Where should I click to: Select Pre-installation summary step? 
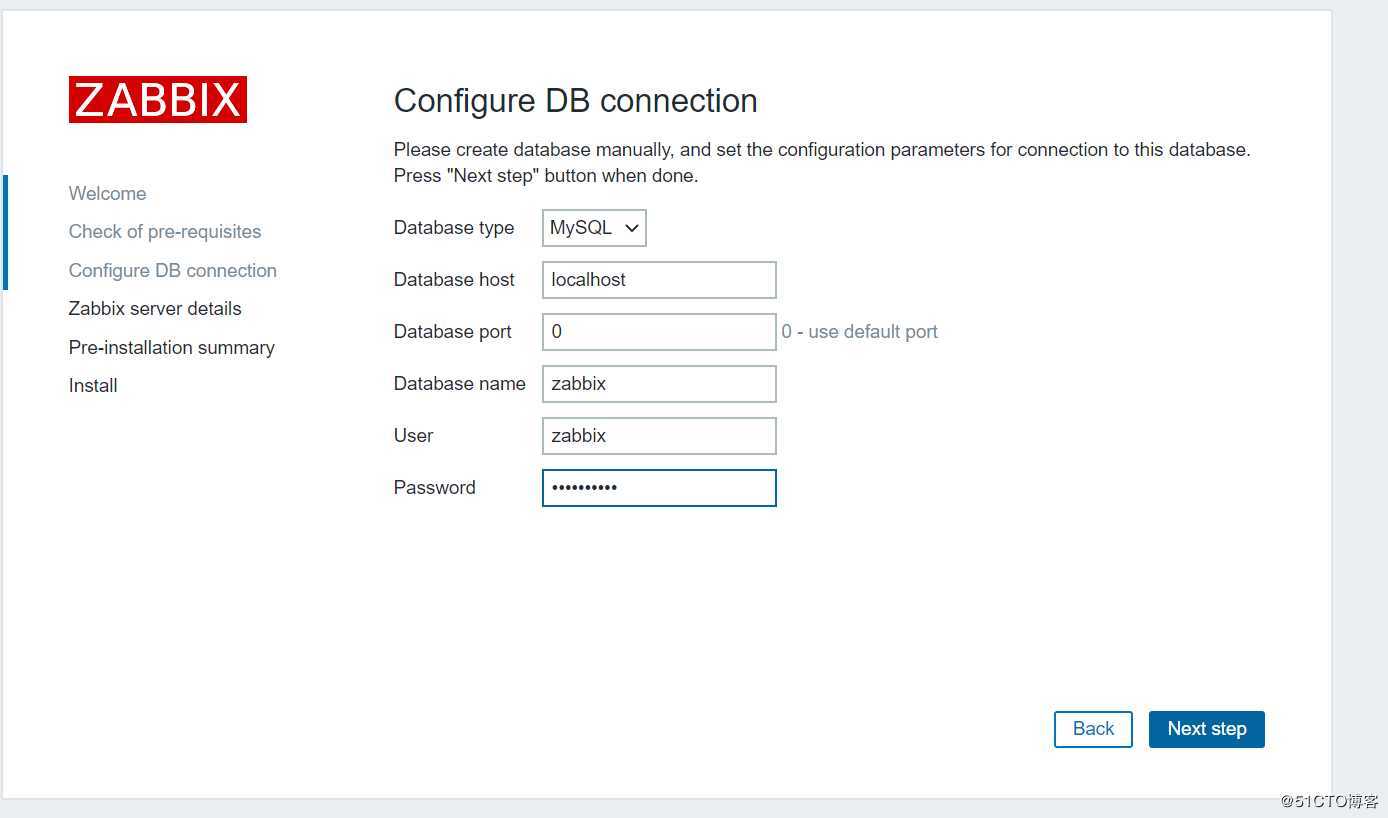172,348
